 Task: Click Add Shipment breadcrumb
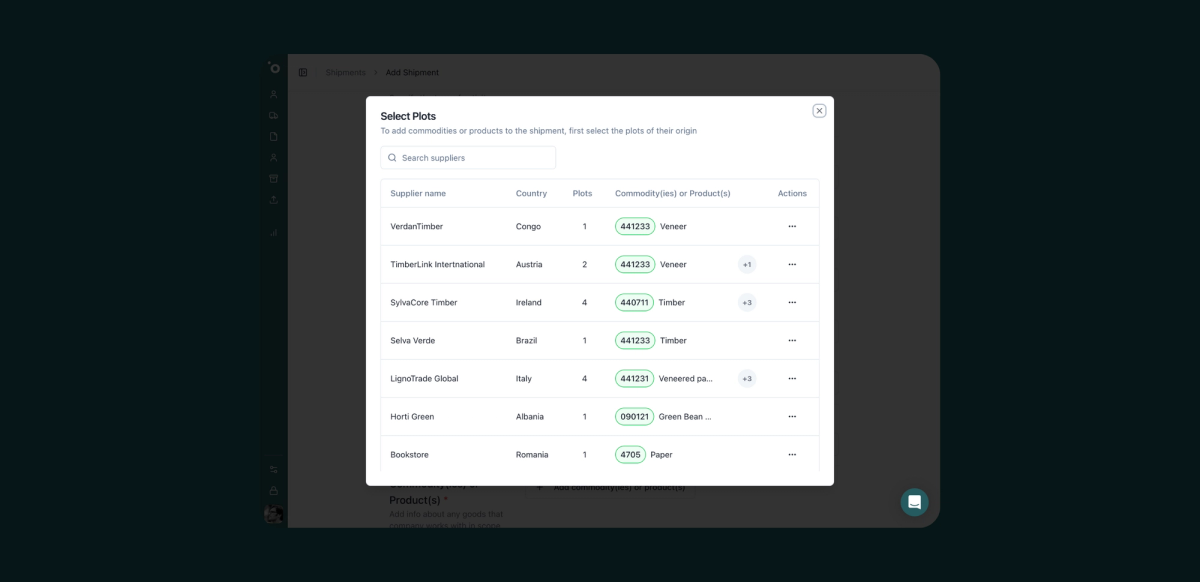click(x=412, y=72)
